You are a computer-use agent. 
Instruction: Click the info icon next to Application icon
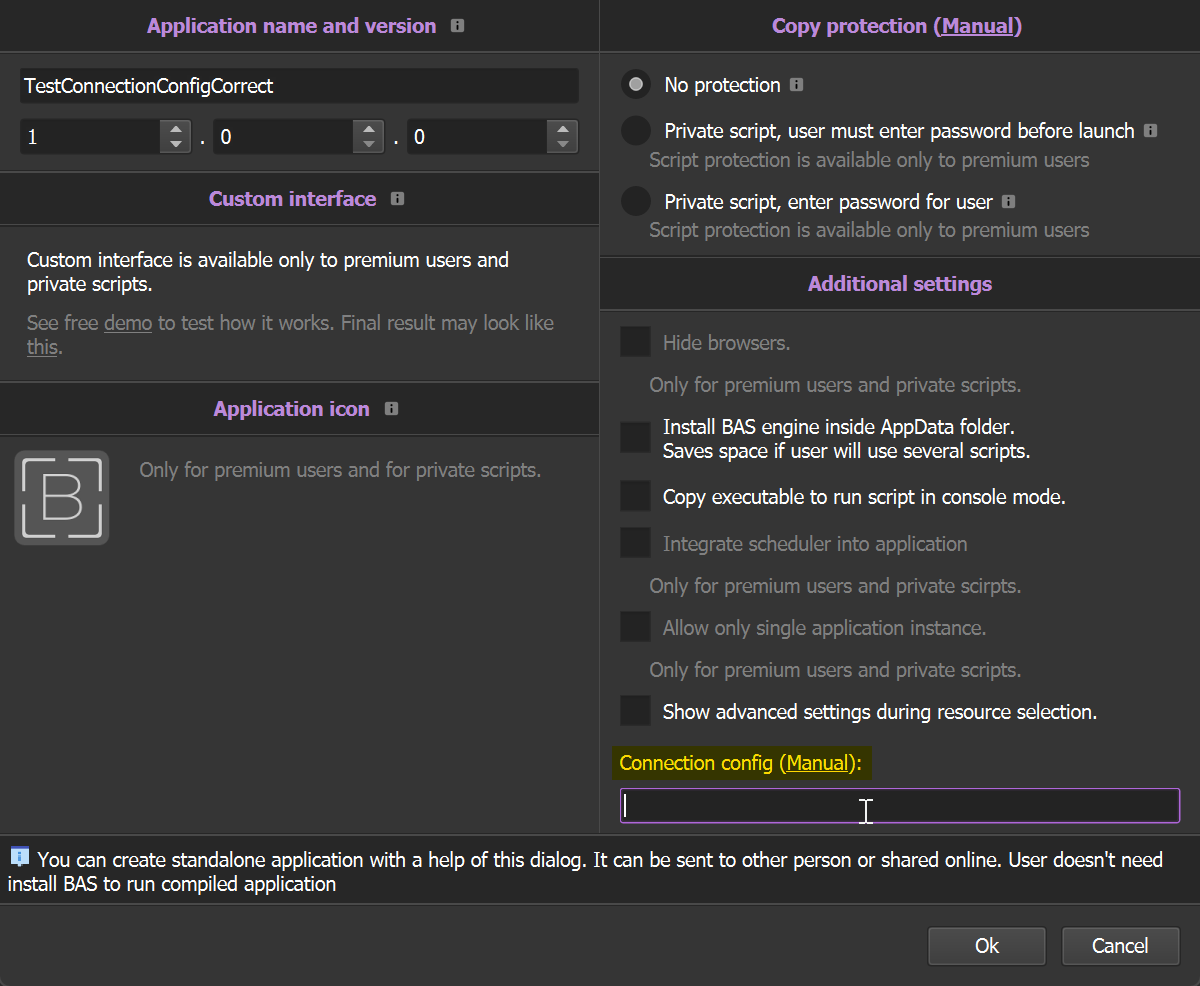[x=391, y=408]
